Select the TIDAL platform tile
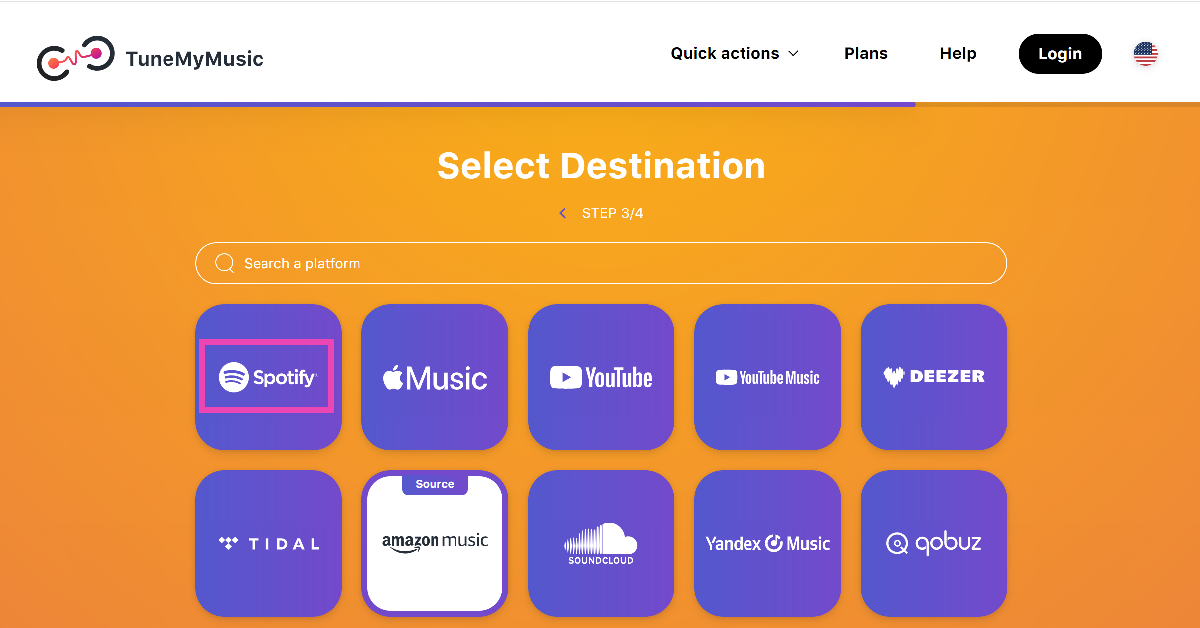Screen dimensions: 1200x628 click(268, 543)
